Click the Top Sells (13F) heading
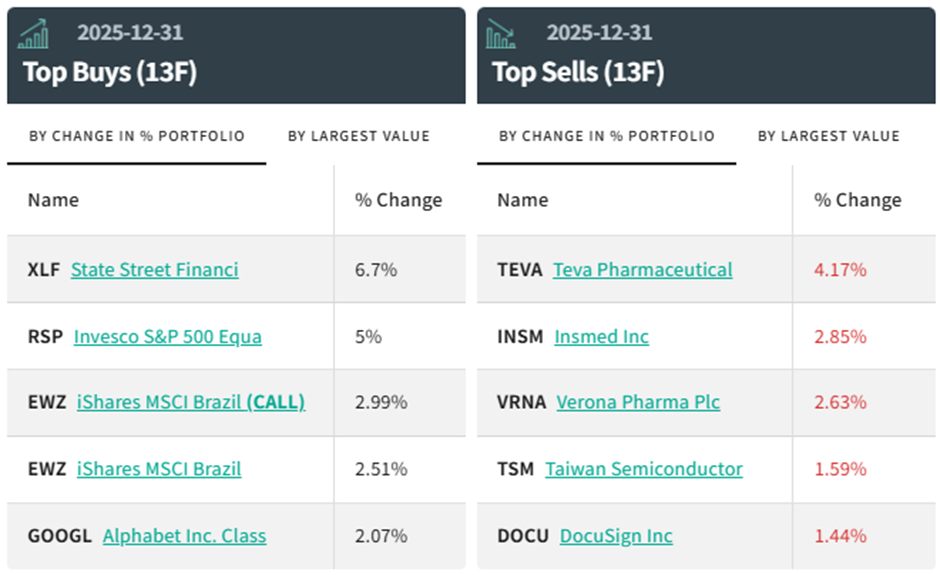The height and width of the screenshot is (575, 940). point(578,72)
